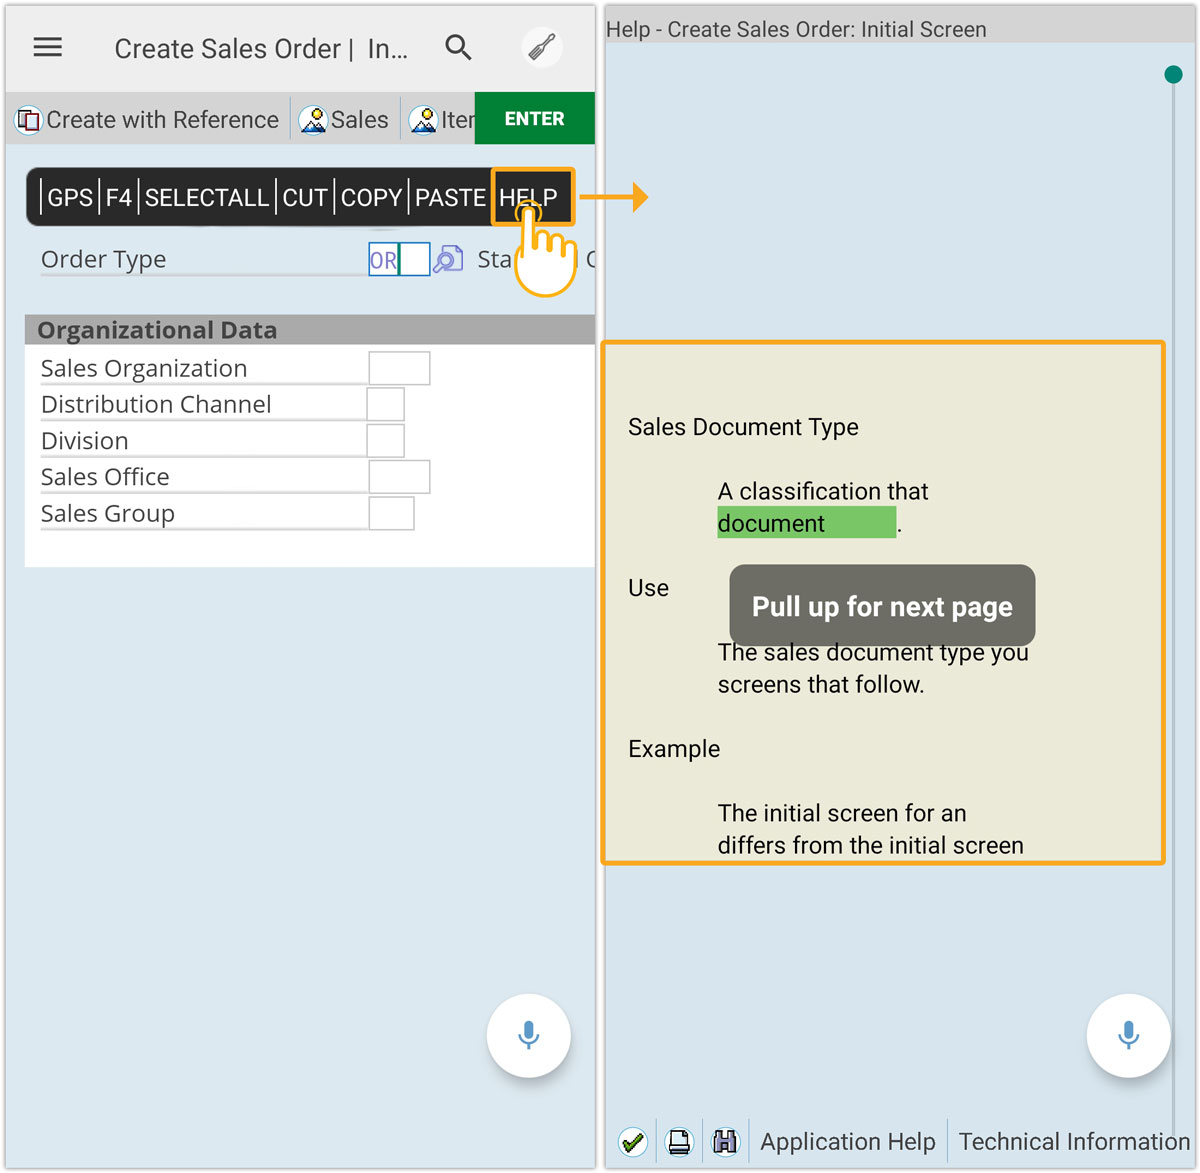Tap the search magnifier icon
1200x1173 pixels.
(458, 47)
